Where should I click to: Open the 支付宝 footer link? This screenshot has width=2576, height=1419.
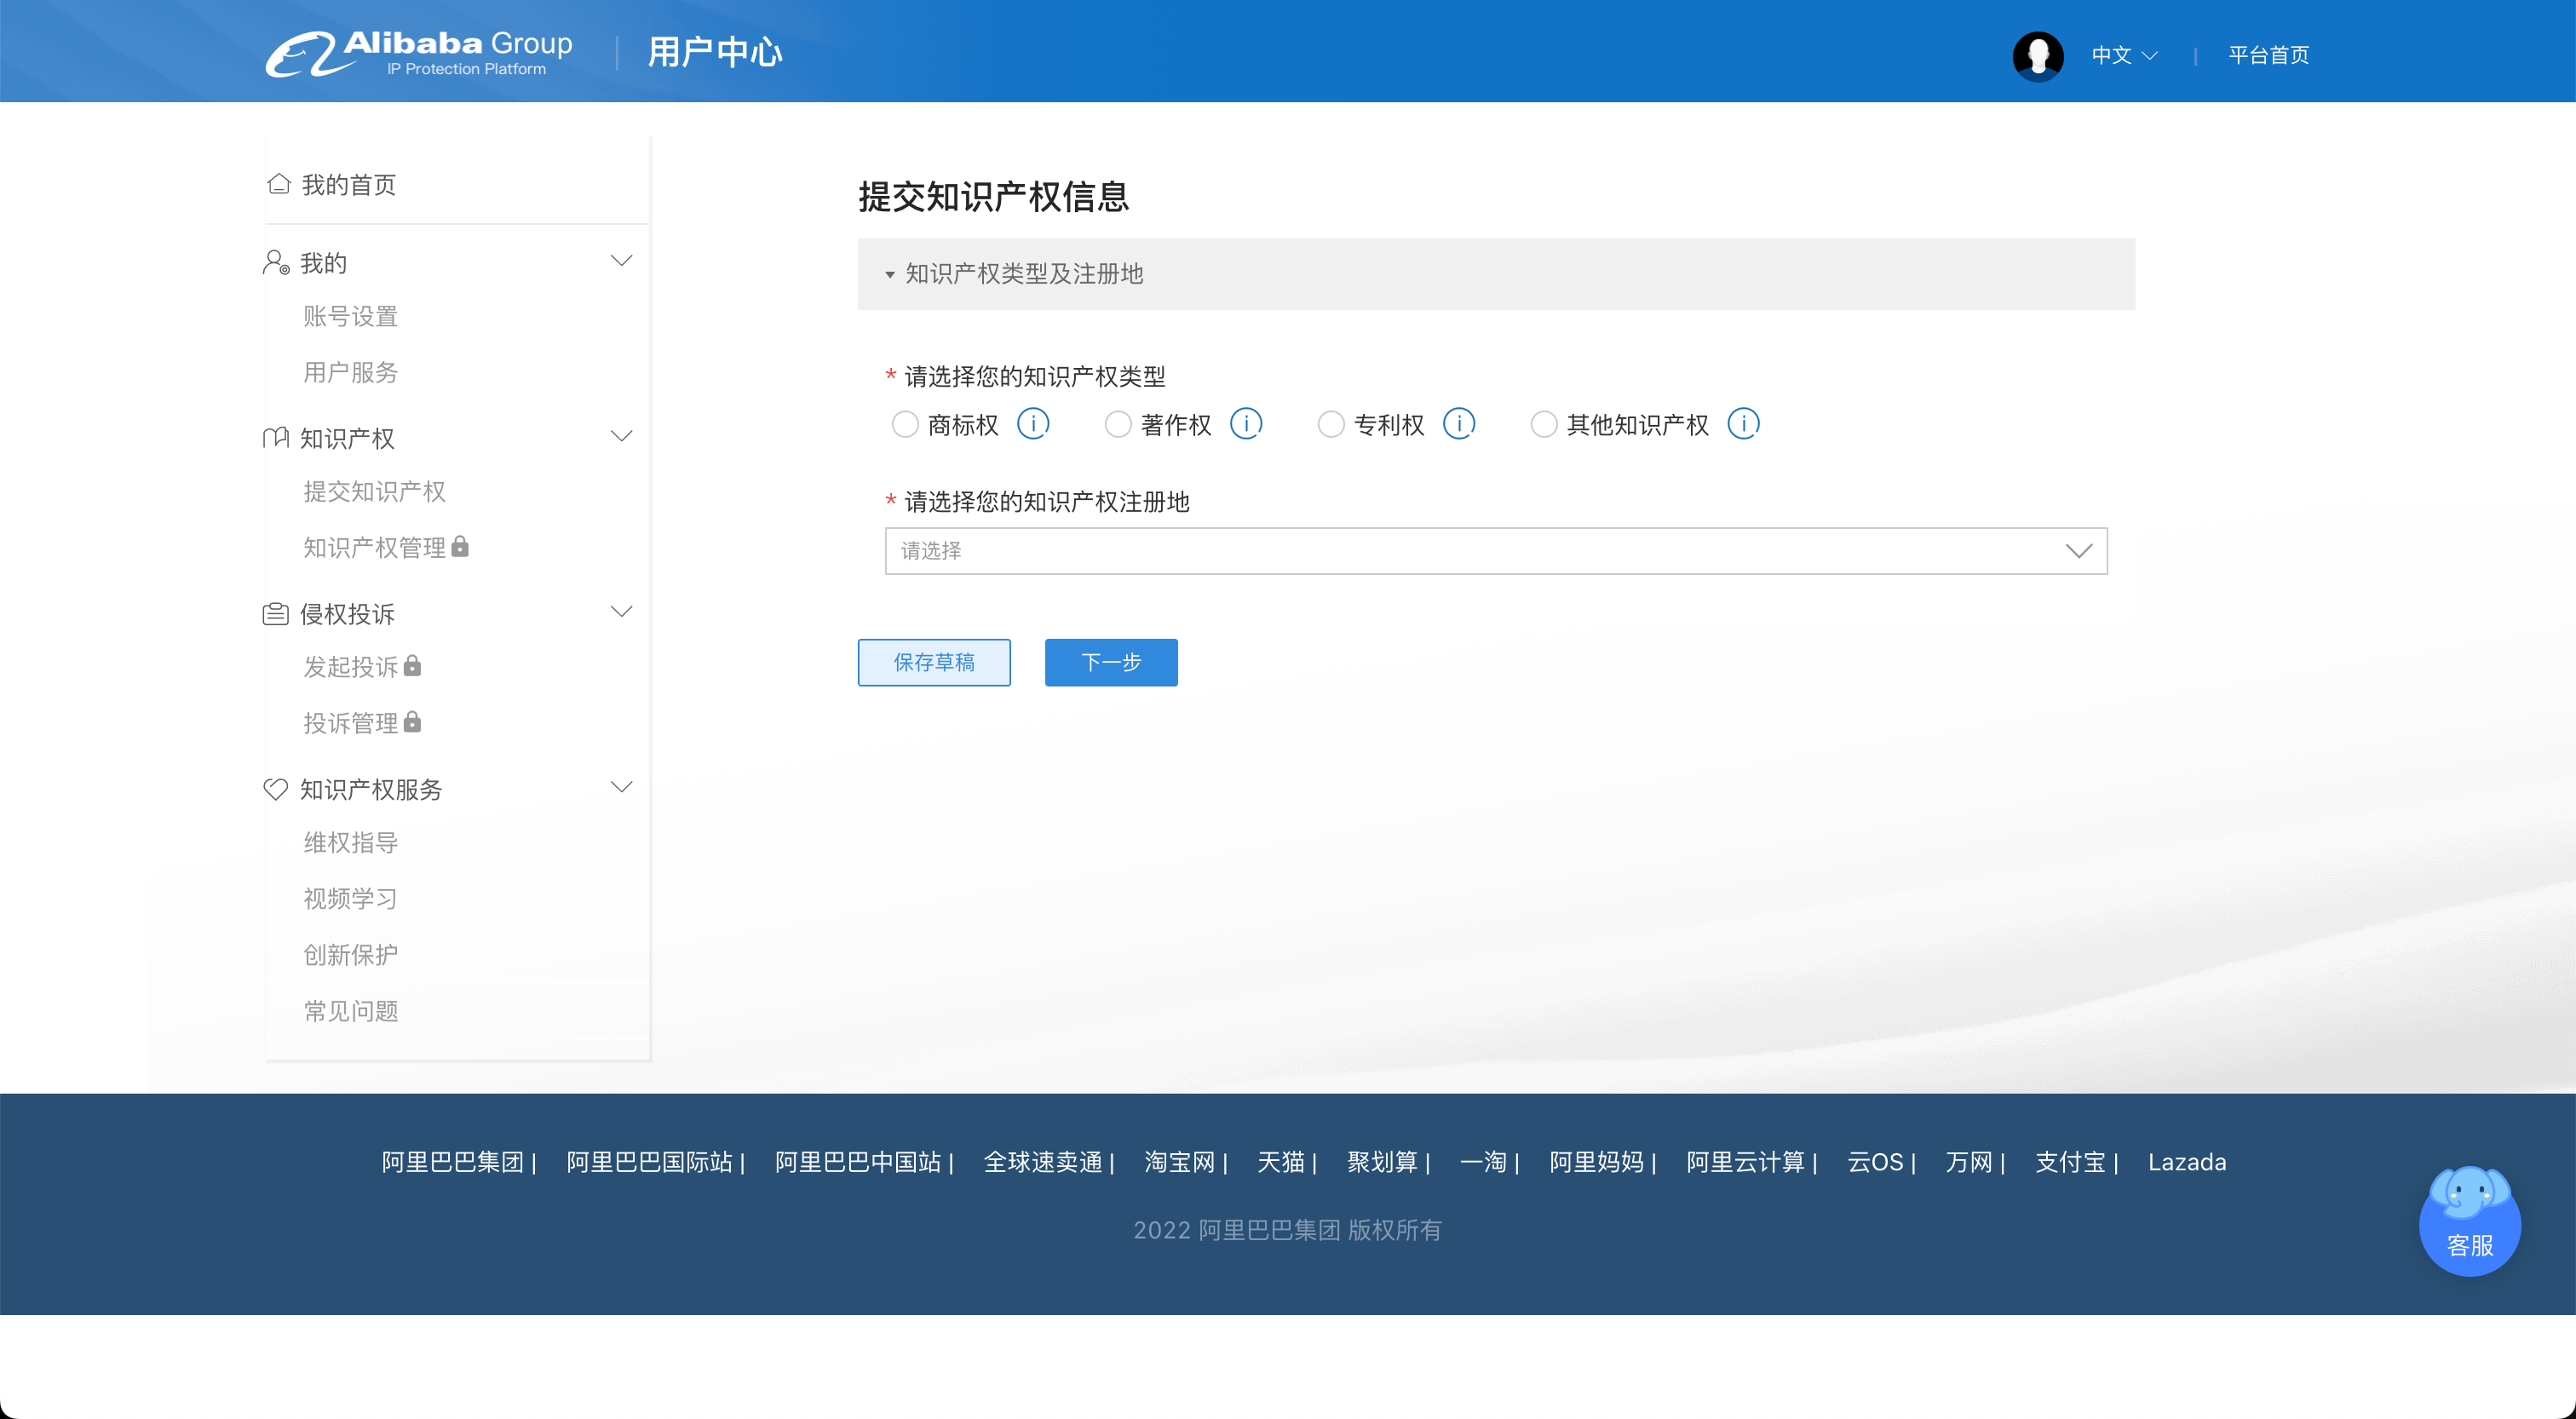[2070, 1161]
